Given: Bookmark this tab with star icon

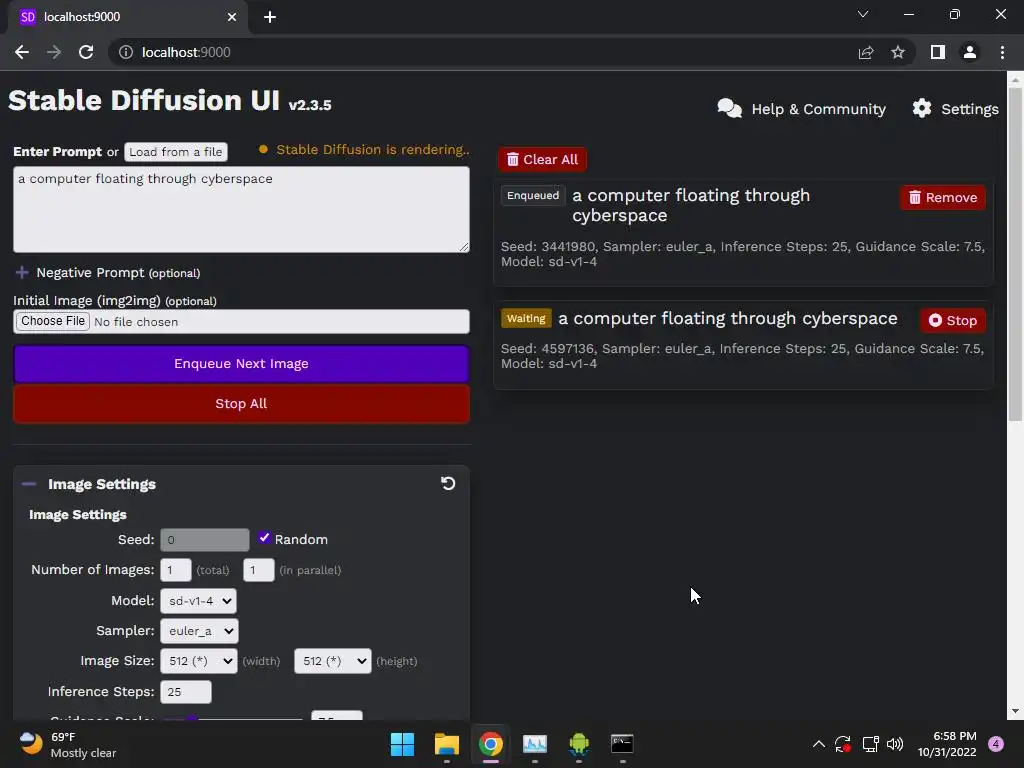Looking at the screenshot, I should [x=898, y=52].
